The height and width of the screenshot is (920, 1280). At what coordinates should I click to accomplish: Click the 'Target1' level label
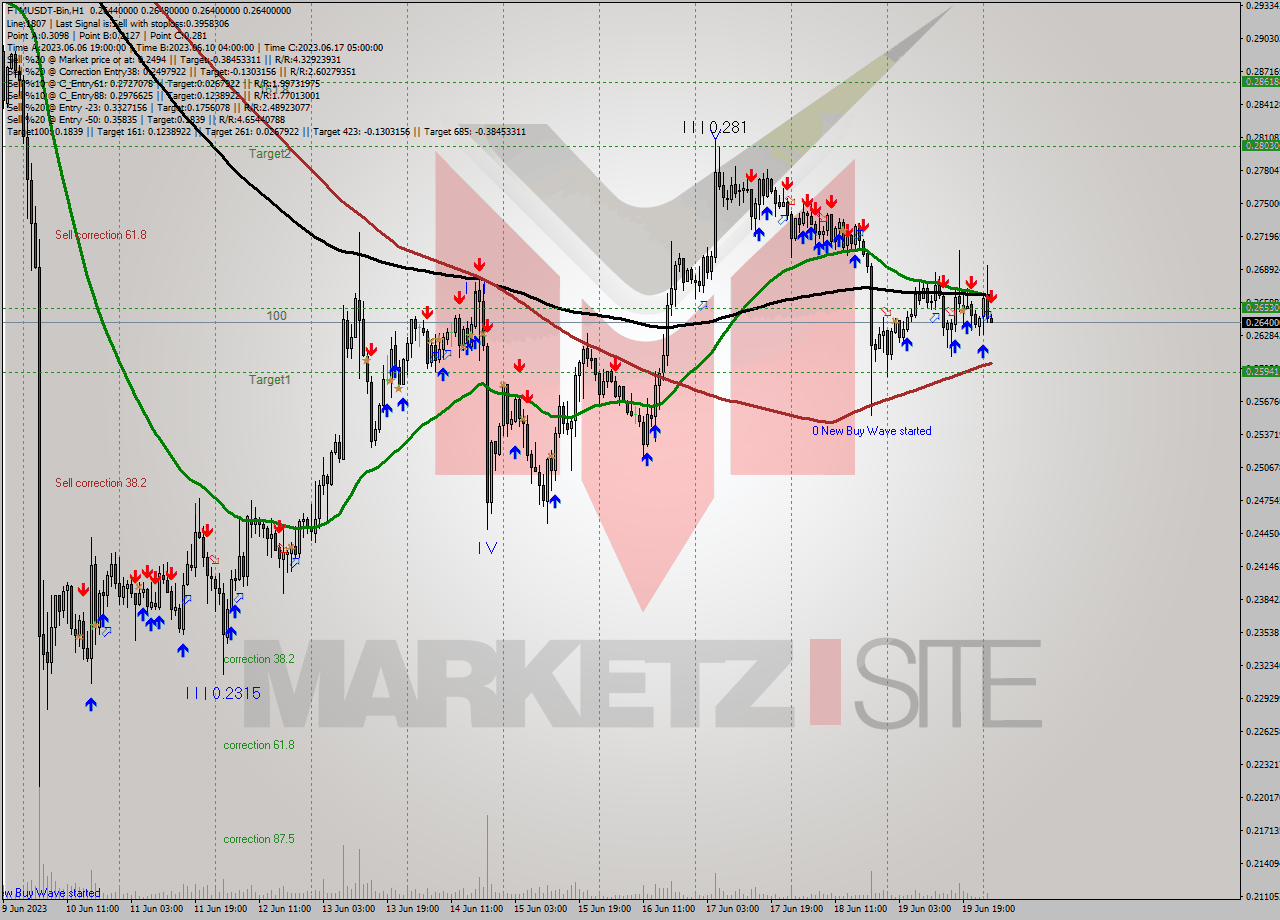click(270, 380)
